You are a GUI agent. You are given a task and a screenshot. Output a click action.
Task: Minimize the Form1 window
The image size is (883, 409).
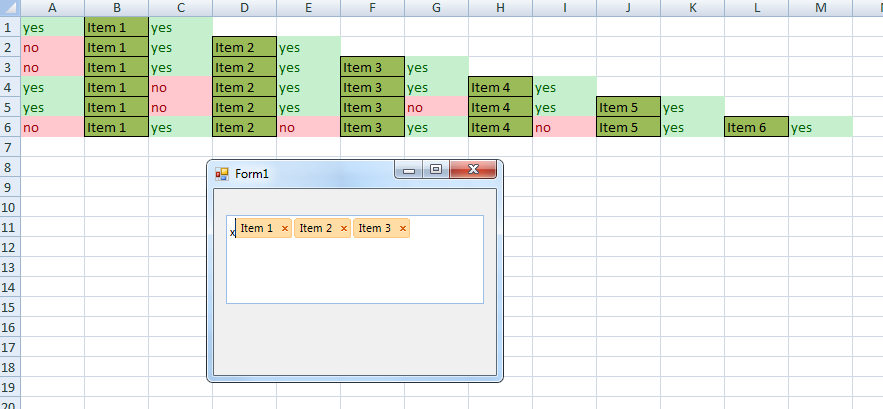(408, 170)
